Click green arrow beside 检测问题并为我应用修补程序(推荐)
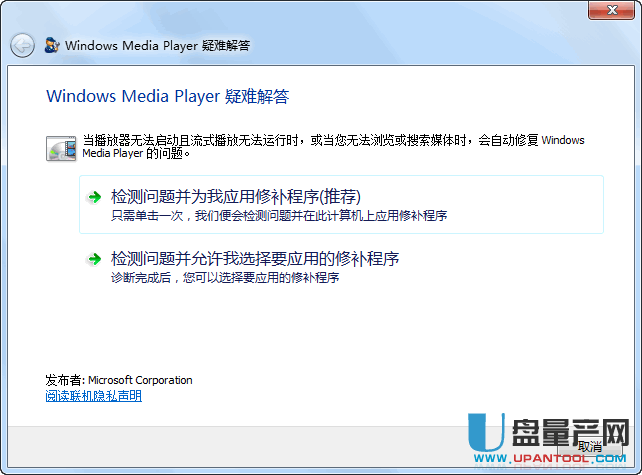Viewport: 642px width, 475px height. 94,197
